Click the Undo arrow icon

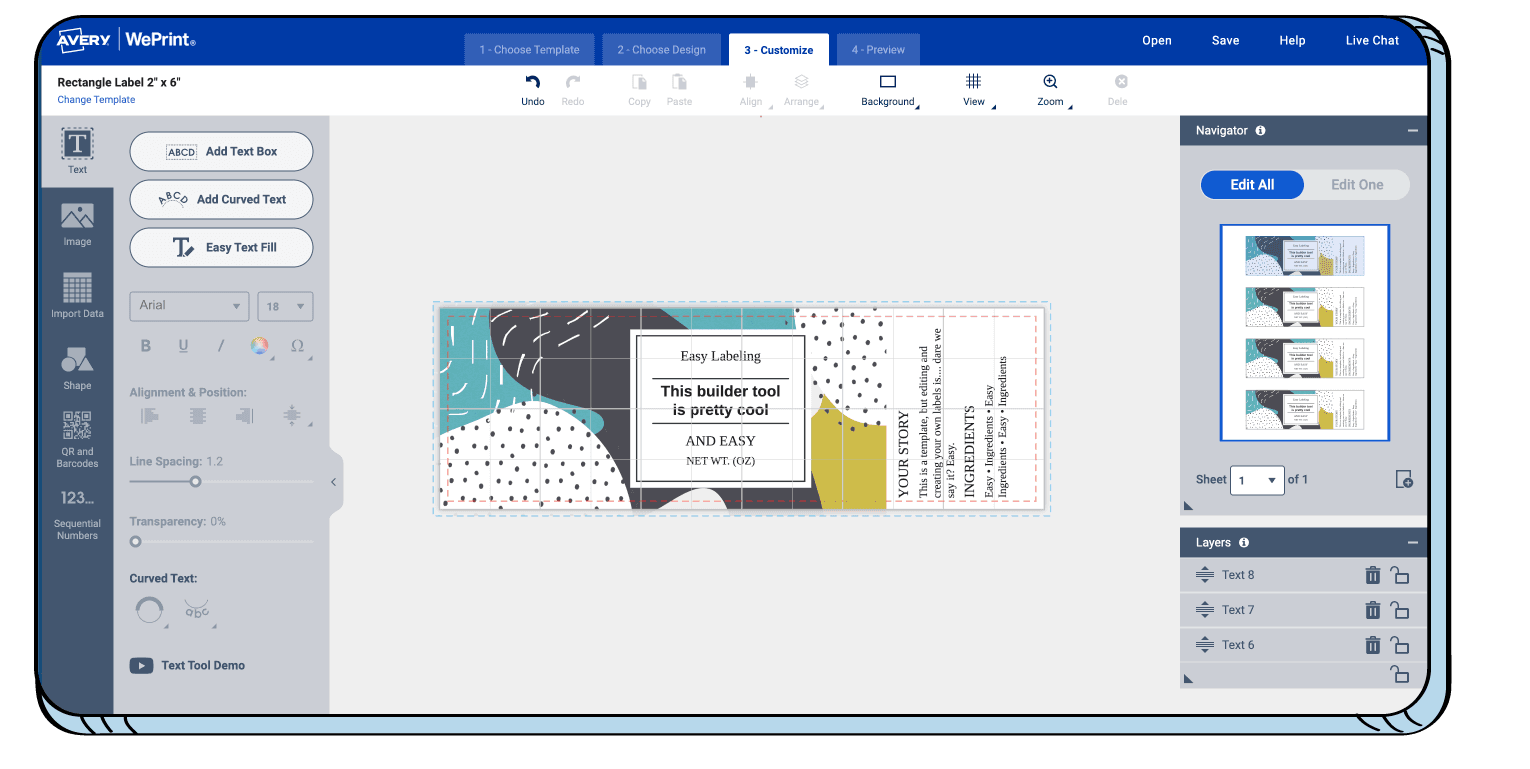point(533,83)
